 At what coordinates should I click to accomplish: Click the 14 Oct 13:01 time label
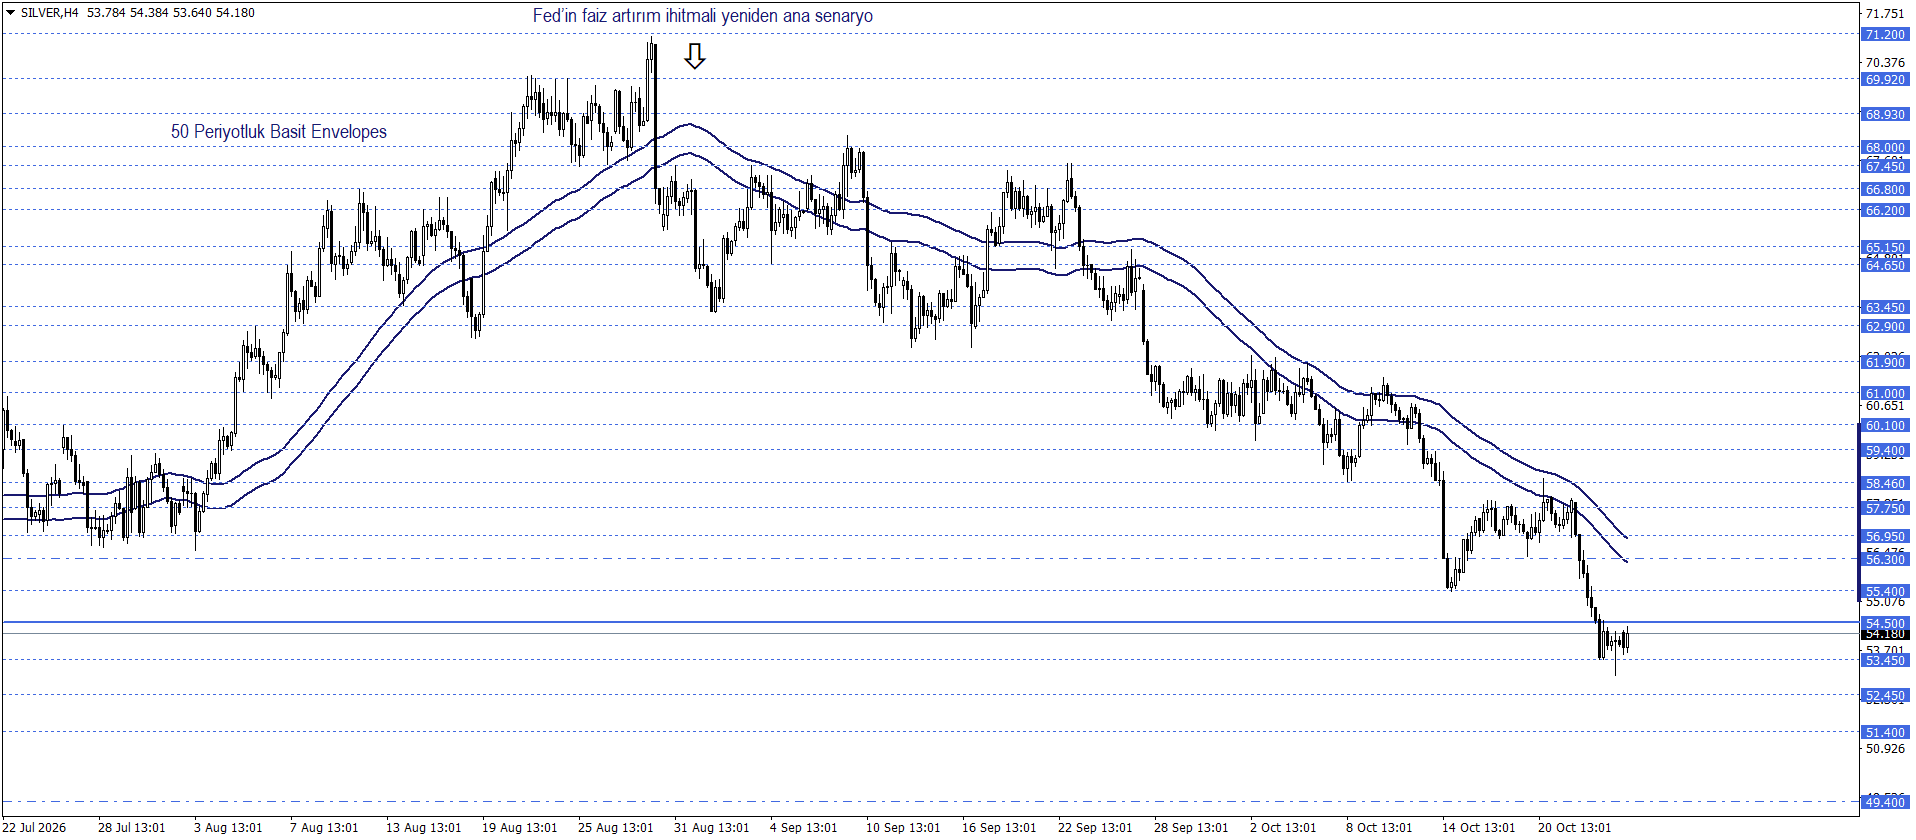(1479, 827)
